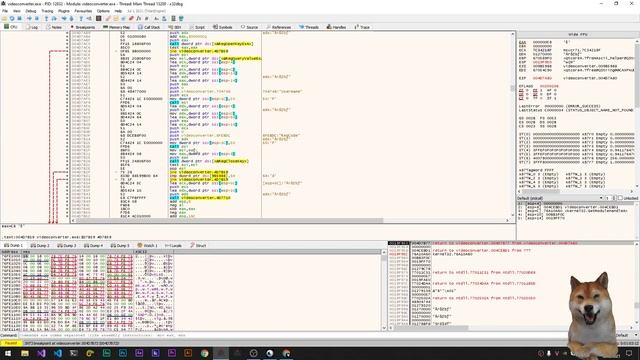The height and width of the screenshot is (360, 640).
Task: Open the Options menu
Action: click(103, 11)
